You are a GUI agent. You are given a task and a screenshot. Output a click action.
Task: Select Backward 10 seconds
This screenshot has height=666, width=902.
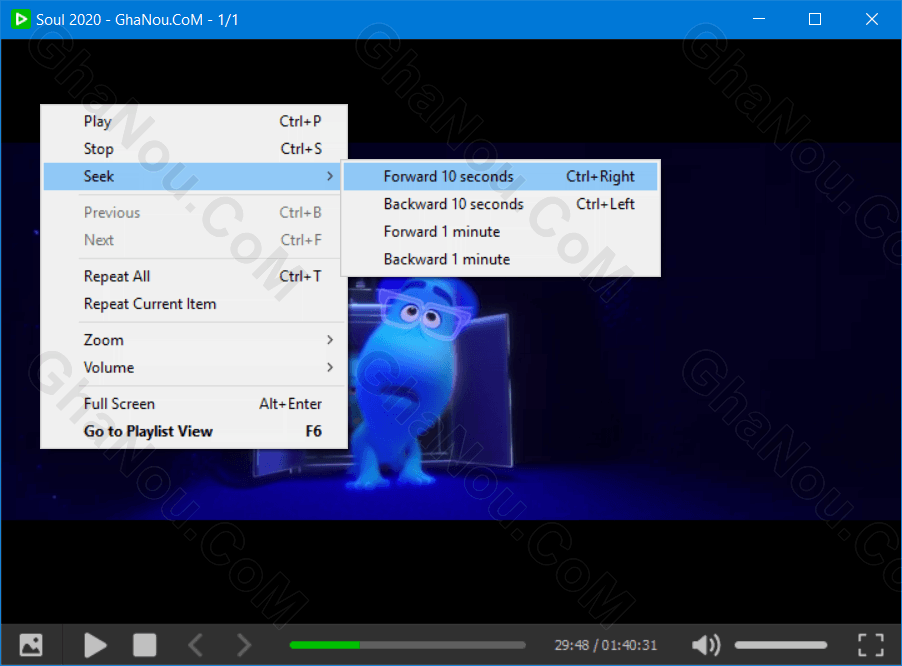(500, 204)
